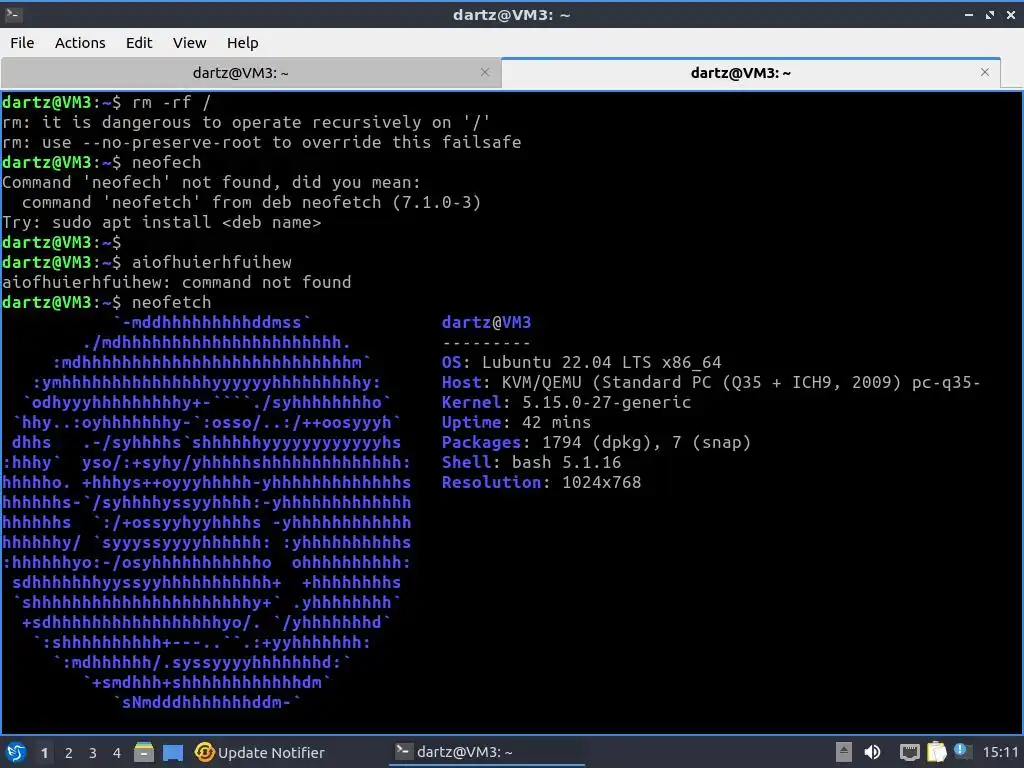Open the View menu
Screen dimensions: 1024x768
point(189,43)
